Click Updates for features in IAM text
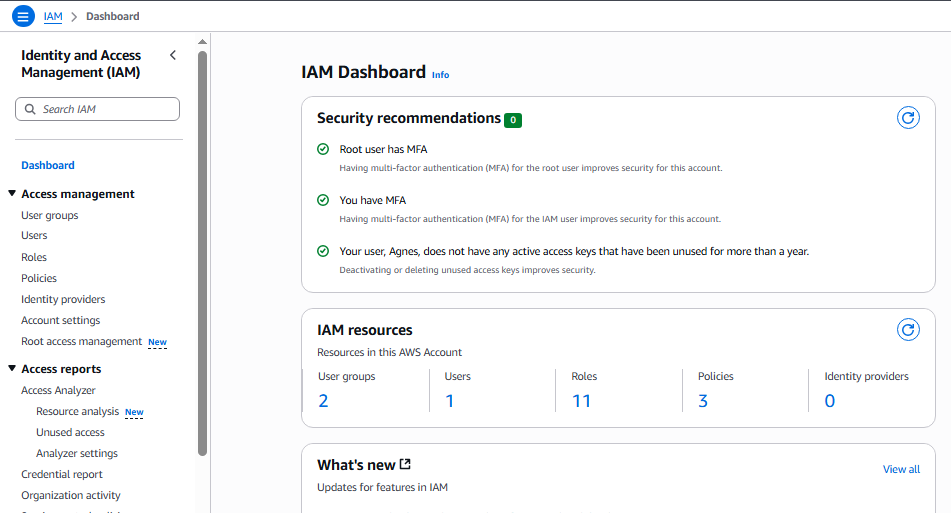This screenshot has width=951, height=513. (382, 488)
